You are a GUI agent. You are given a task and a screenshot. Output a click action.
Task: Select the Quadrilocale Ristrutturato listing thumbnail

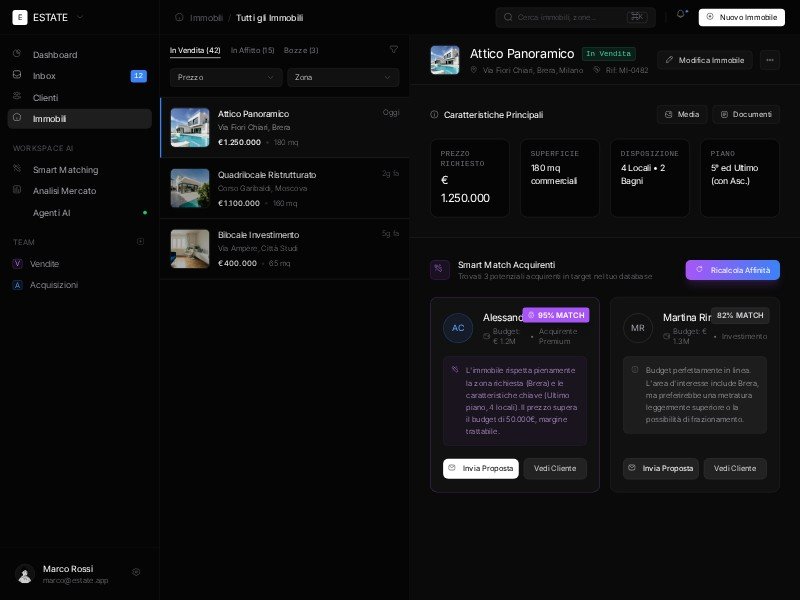[190, 188]
